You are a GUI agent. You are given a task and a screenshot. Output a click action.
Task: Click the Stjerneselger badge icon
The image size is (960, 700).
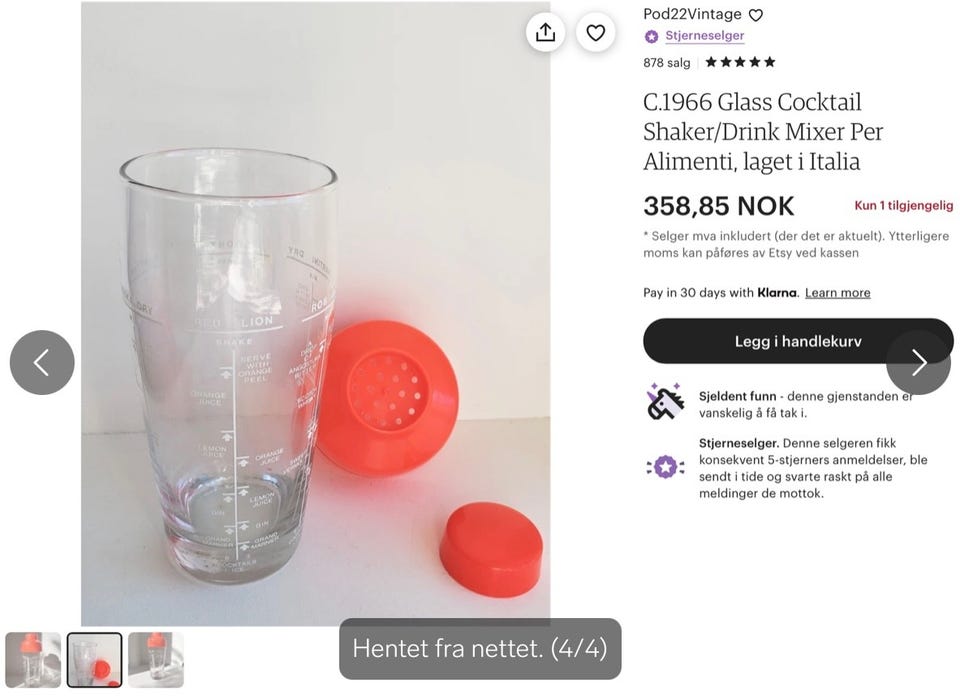tap(652, 36)
